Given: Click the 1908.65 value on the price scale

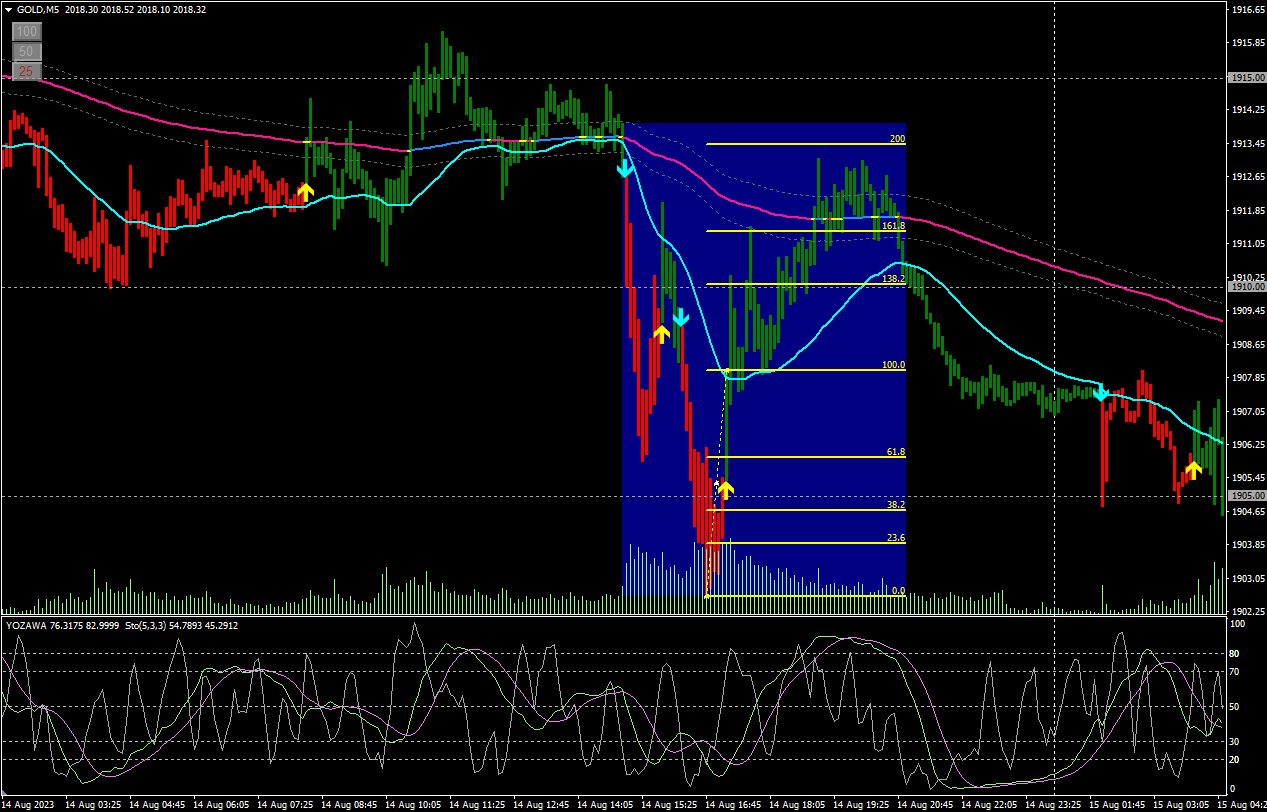Looking at the screenshot, I should coord(1247,345).
